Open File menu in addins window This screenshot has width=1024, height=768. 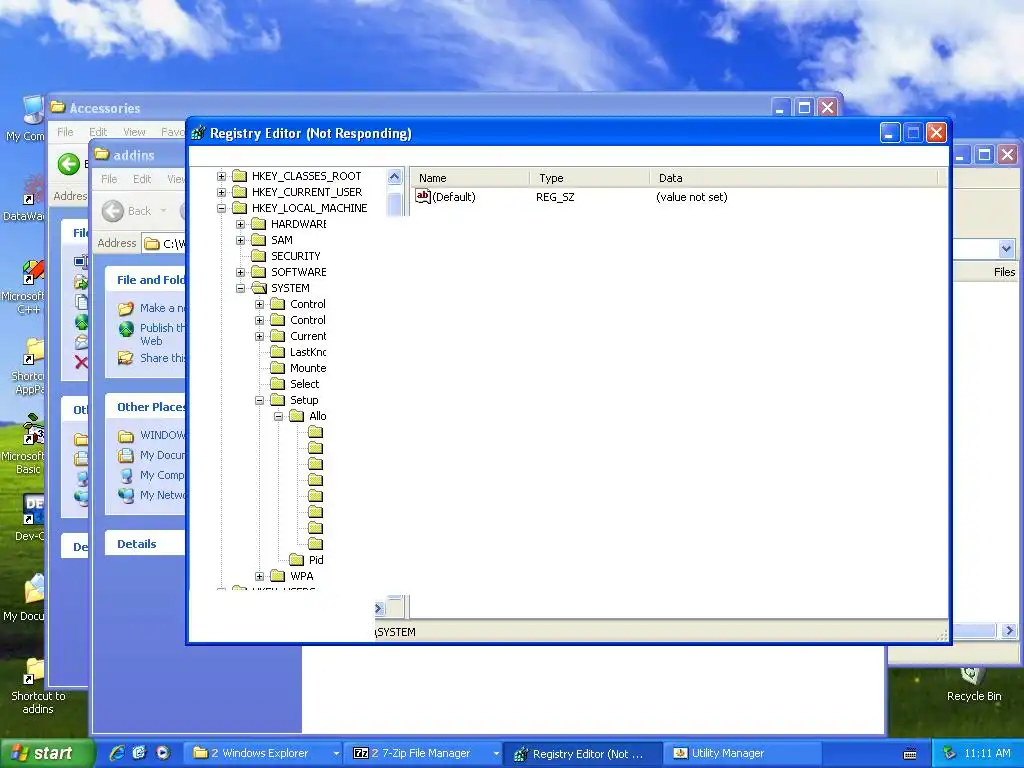(109, 179)
